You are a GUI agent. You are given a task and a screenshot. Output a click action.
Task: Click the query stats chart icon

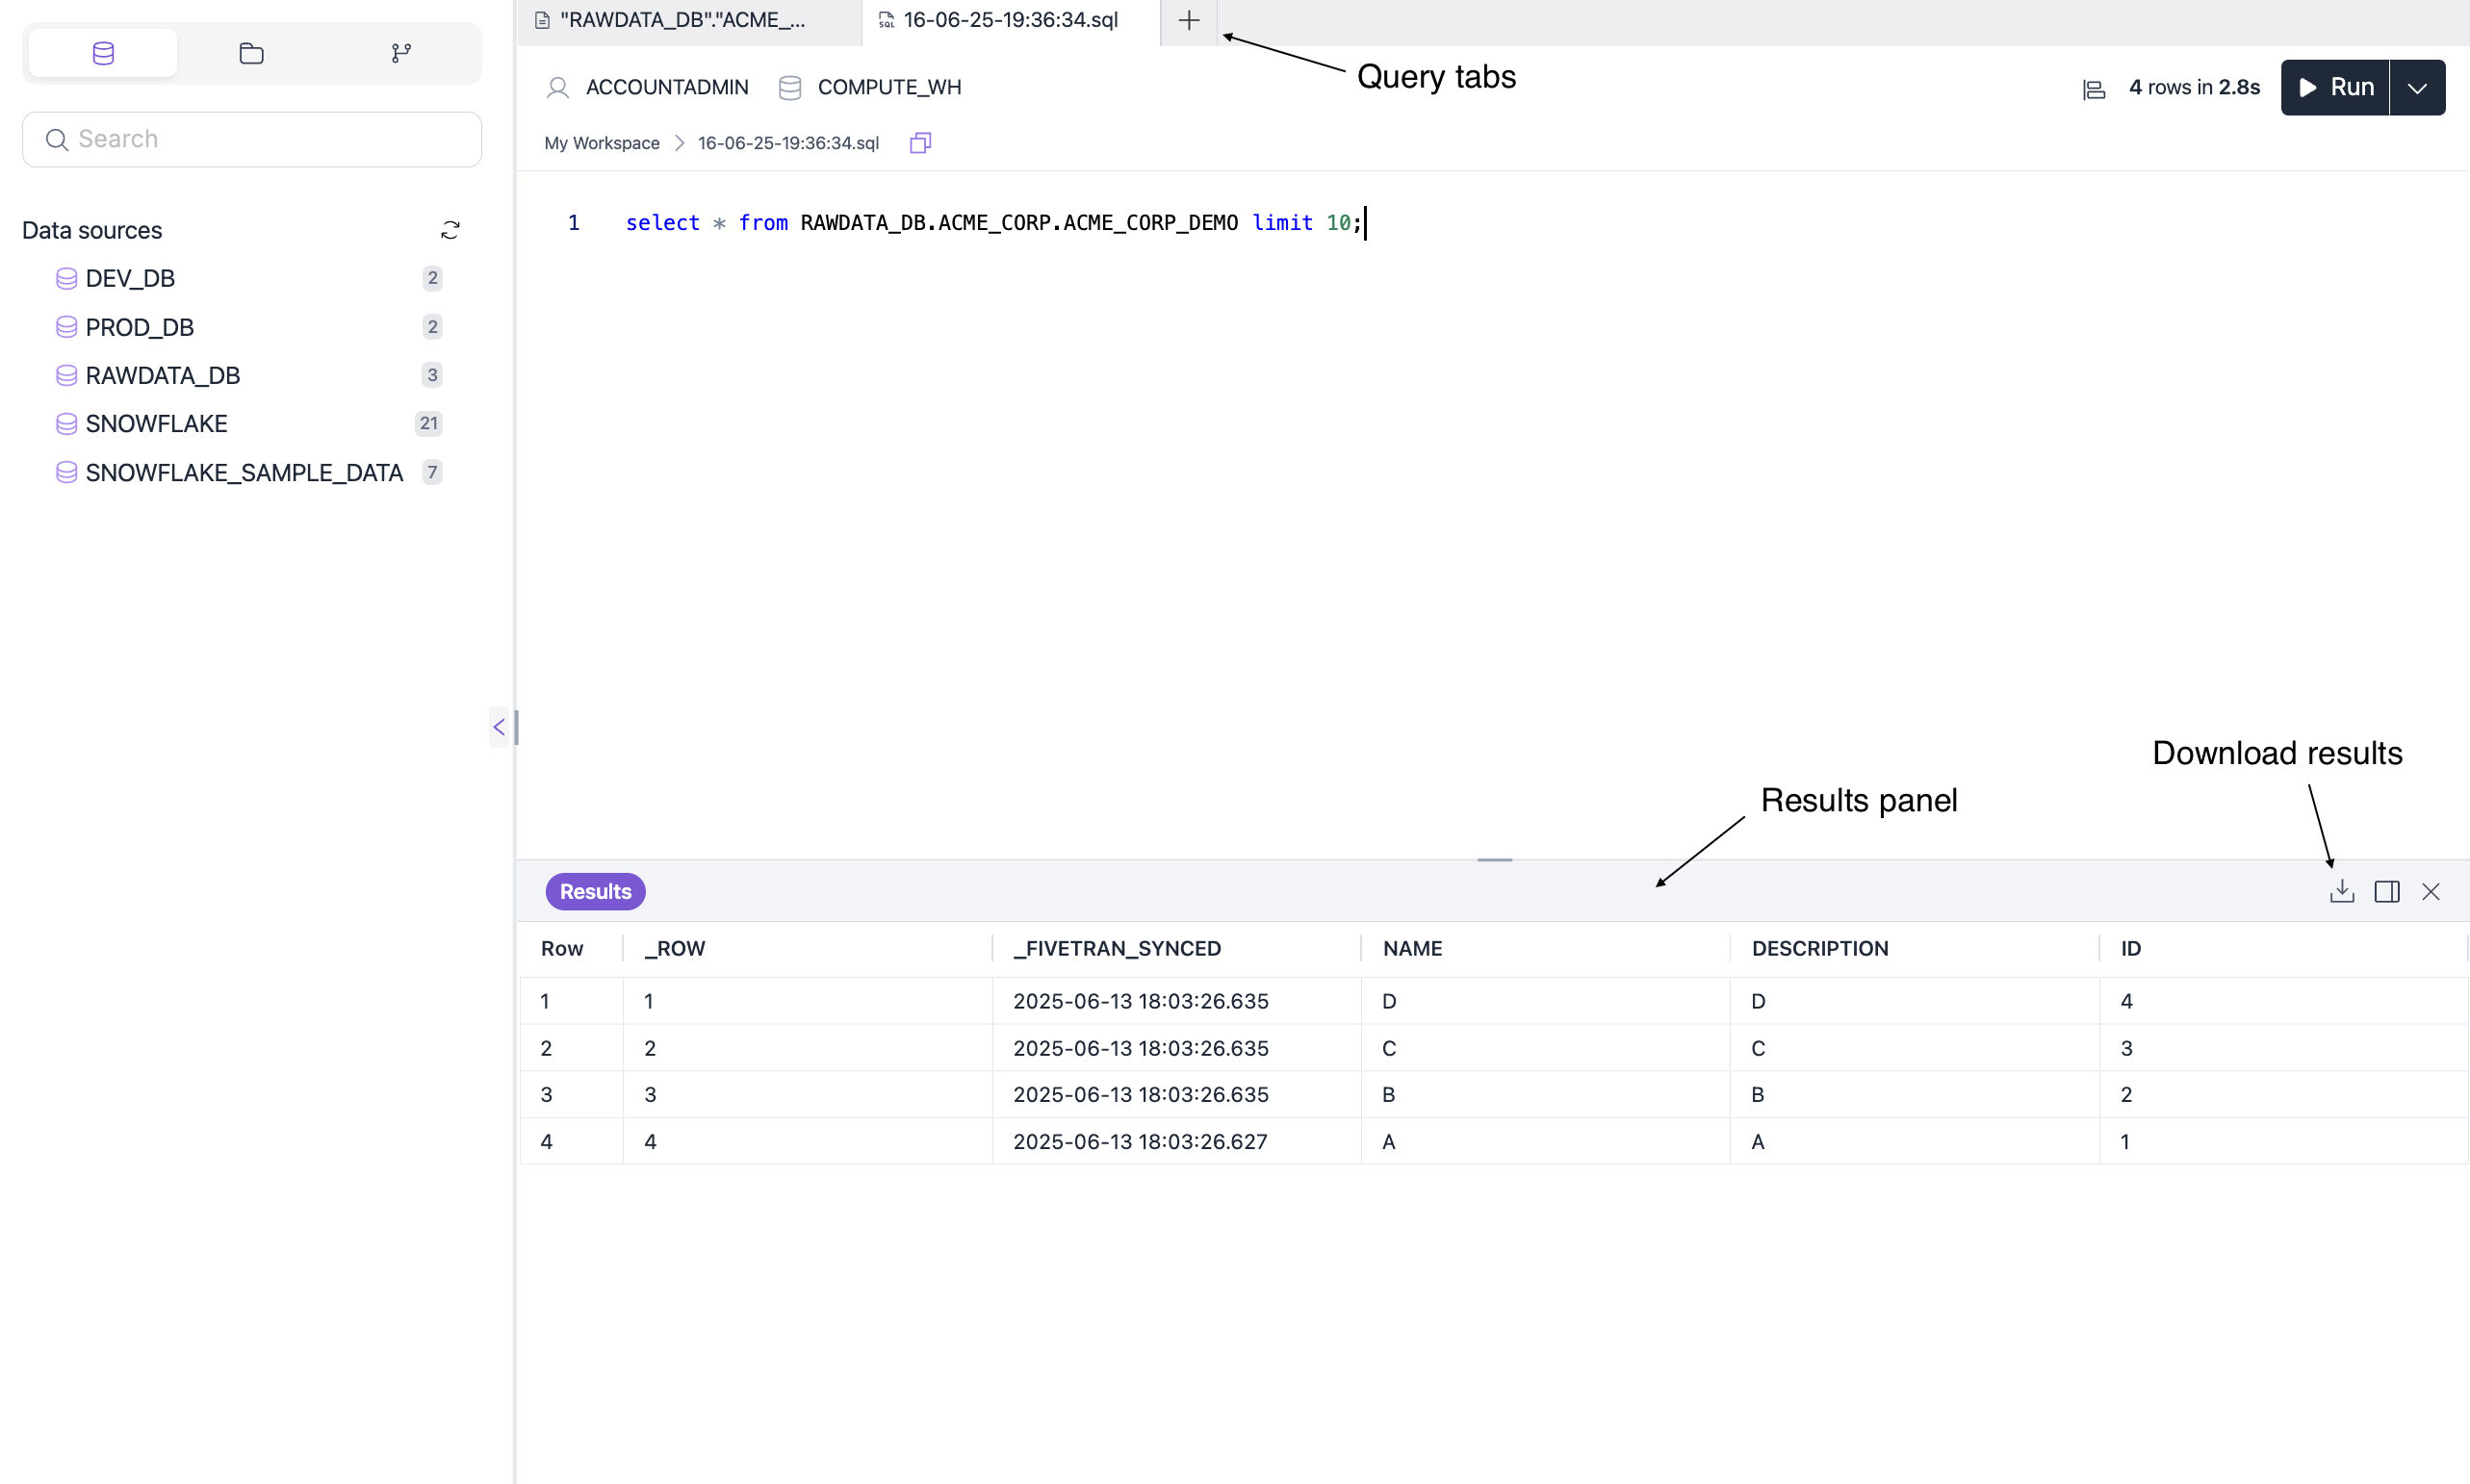pyautogui.click(x=2094, y=89)
